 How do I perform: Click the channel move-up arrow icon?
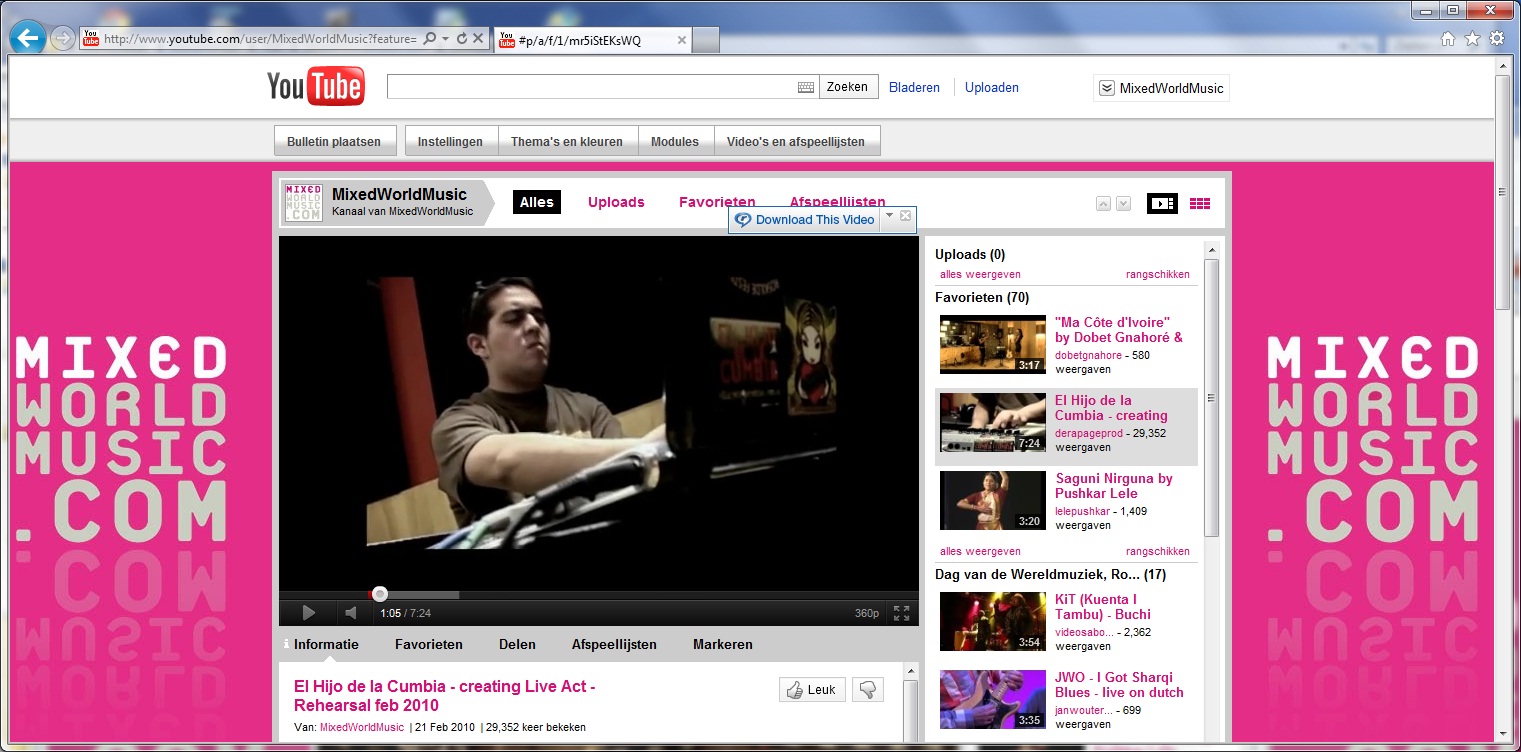pyautogui.click(x=1103, y=203)
